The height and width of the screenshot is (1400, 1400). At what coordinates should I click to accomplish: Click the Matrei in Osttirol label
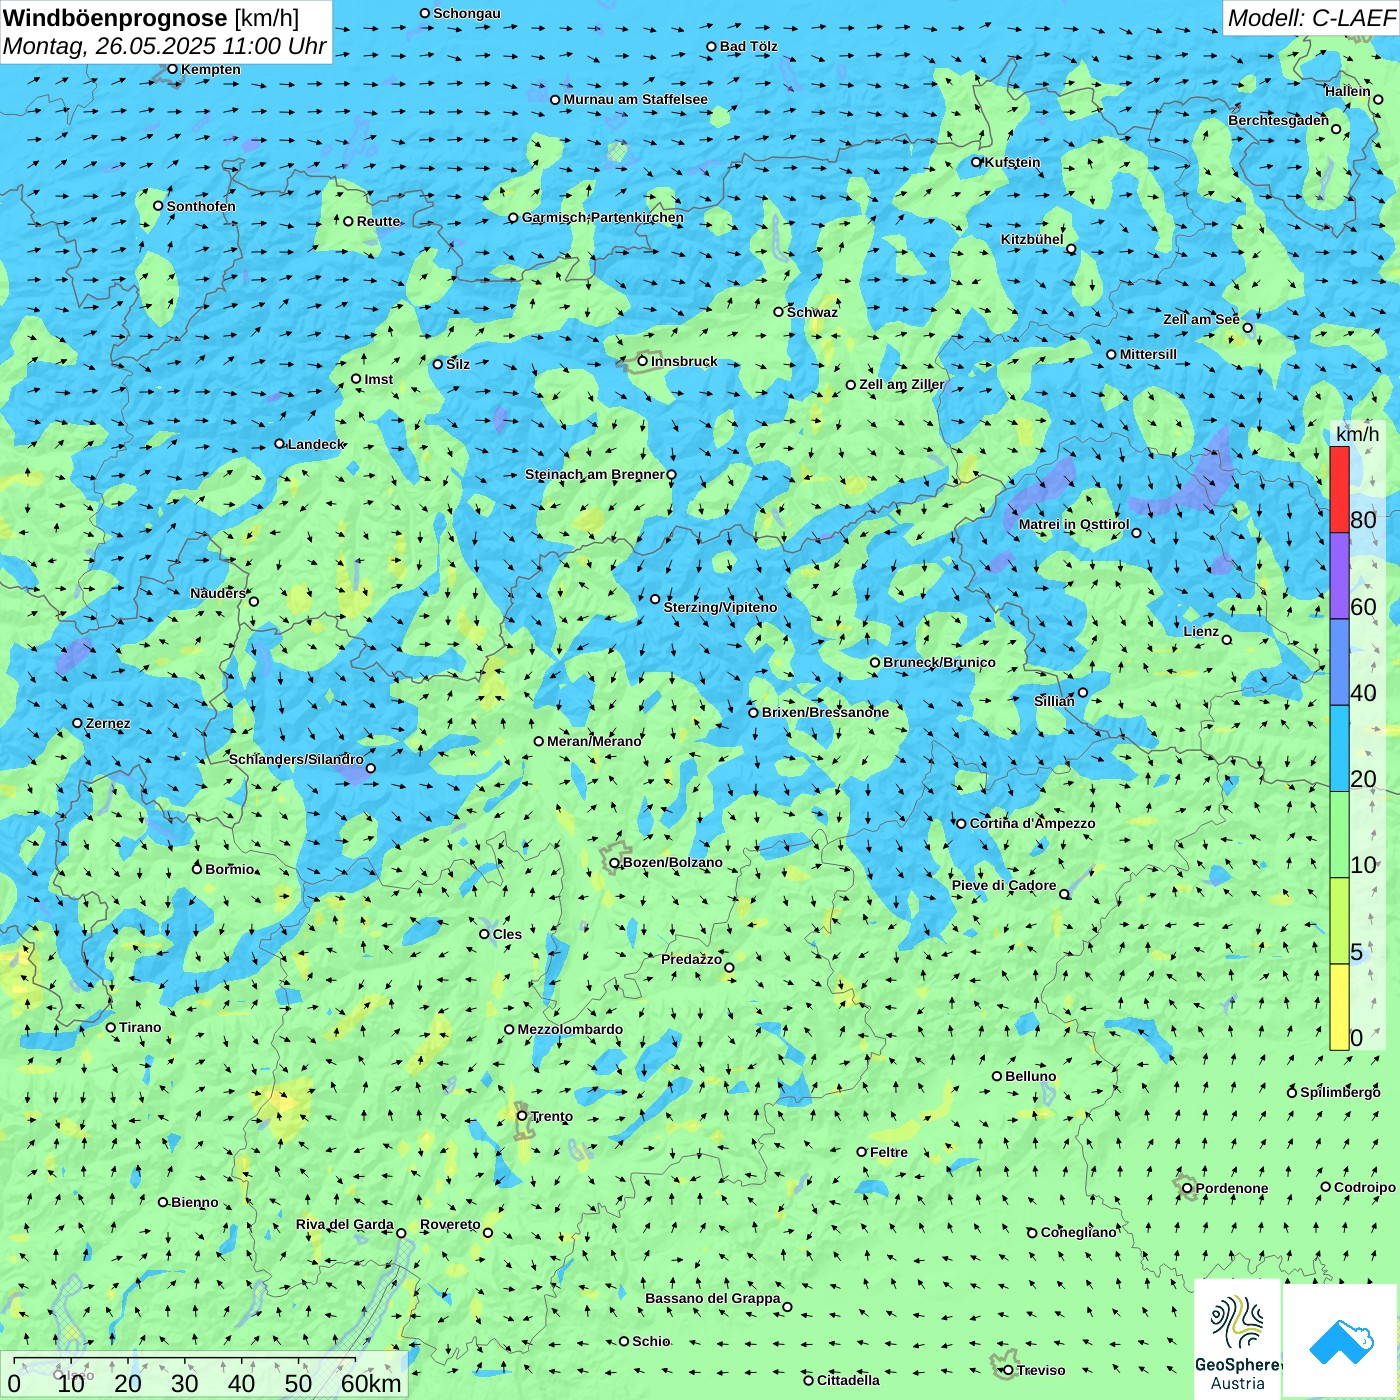1074,524
